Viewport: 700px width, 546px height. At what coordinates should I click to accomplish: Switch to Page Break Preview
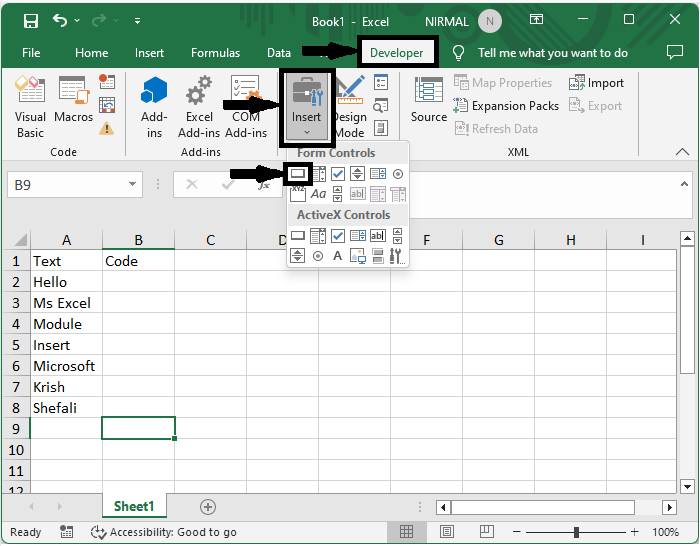pos(487,531)
